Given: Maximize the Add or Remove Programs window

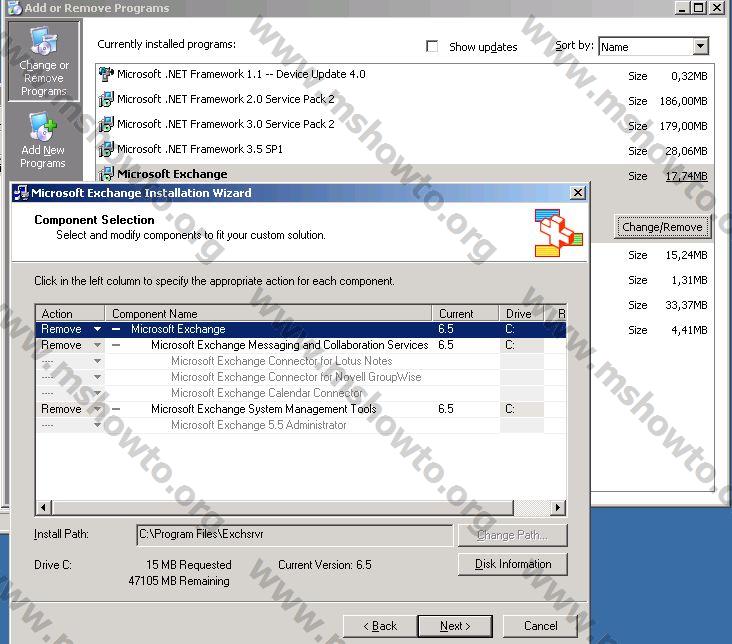Looking at the screenshot, I should 699,7.
